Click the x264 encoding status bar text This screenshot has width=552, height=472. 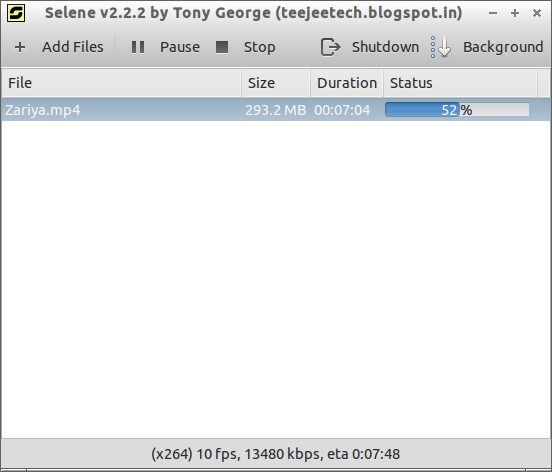(276, 454)
